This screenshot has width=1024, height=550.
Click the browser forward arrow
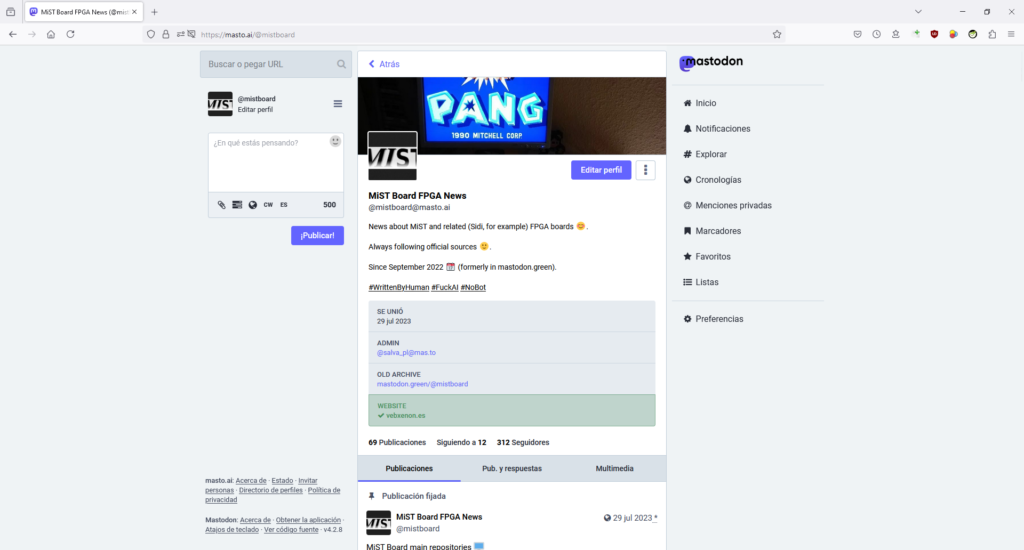coord(31,35)
